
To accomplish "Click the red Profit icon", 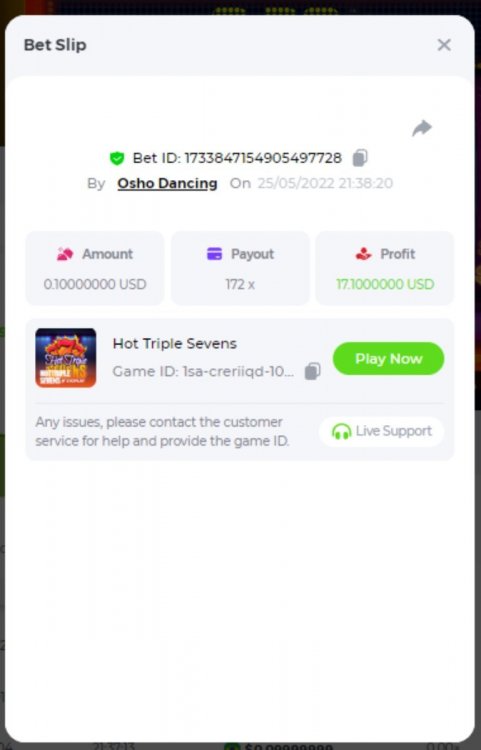I will coord(363,254).
